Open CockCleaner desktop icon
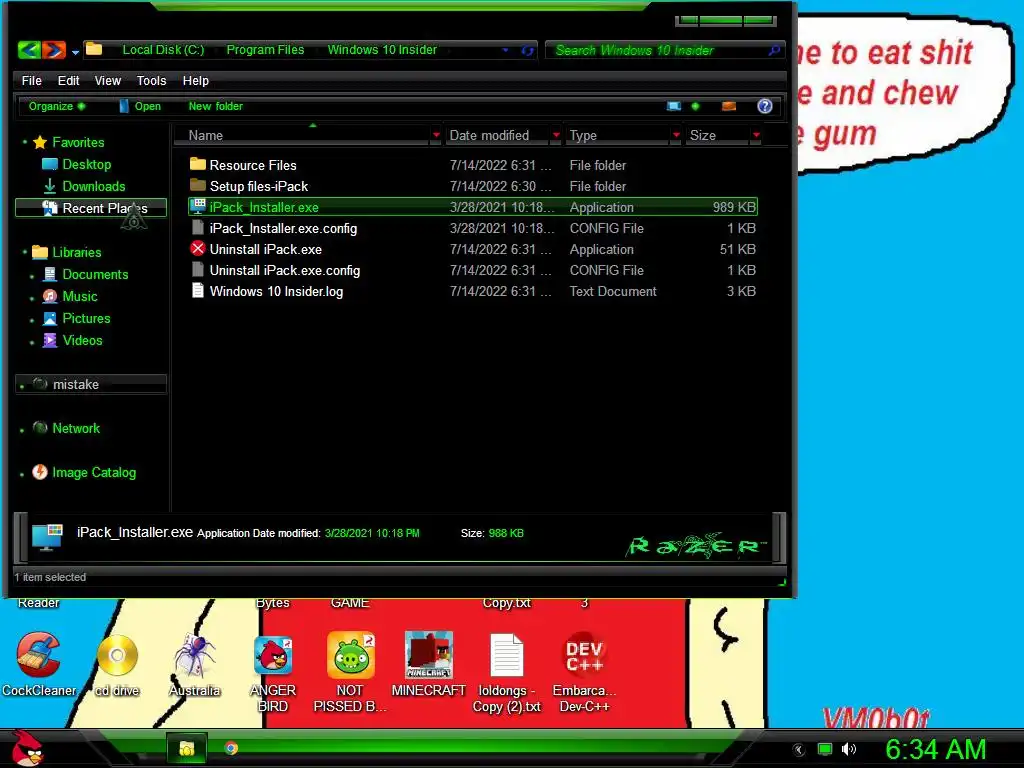1024x768 pixels. coord(39,665)
